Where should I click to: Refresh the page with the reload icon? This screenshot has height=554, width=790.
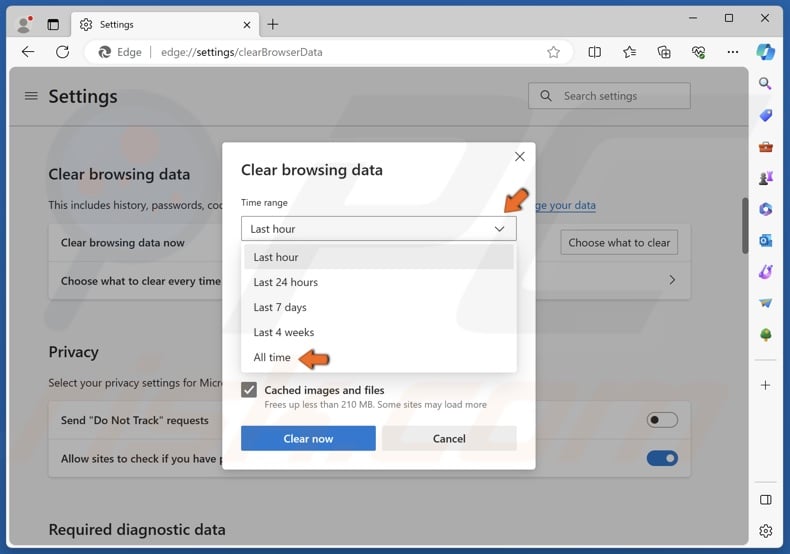(x=62, y=52)
